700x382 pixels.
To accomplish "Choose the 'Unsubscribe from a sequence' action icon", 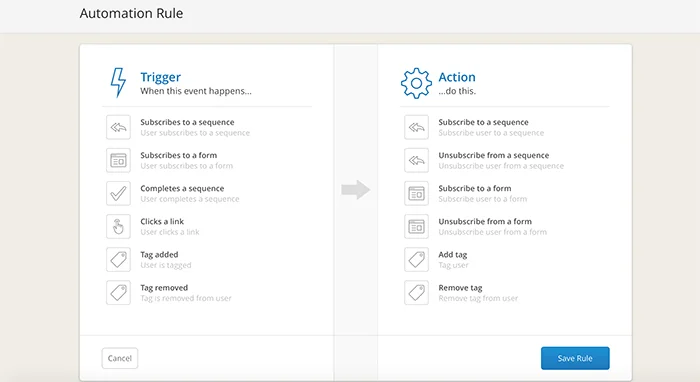I will point(417,160).
